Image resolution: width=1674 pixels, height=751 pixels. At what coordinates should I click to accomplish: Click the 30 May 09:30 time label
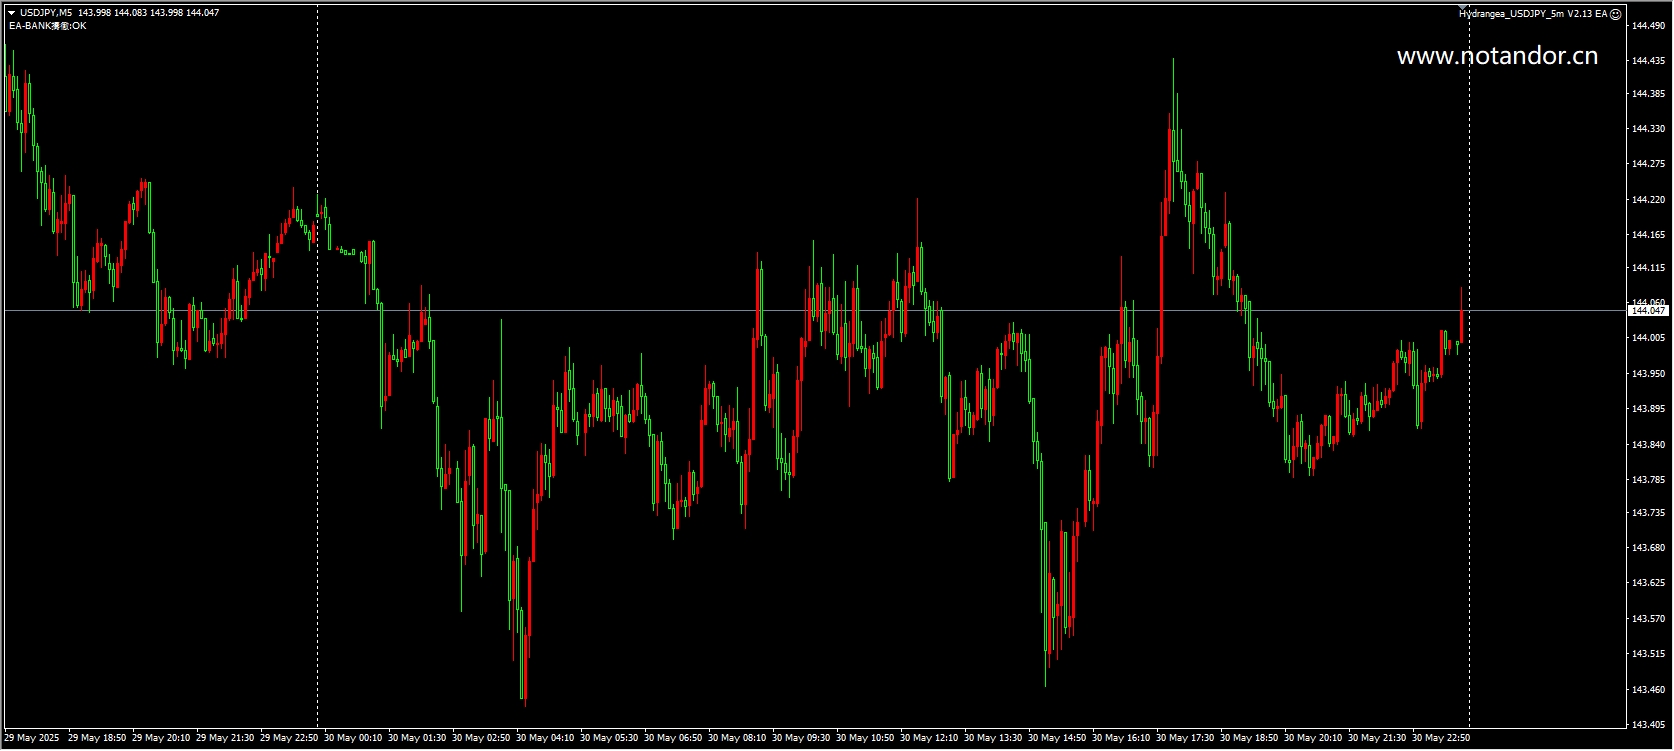click(x=801, y=738)
